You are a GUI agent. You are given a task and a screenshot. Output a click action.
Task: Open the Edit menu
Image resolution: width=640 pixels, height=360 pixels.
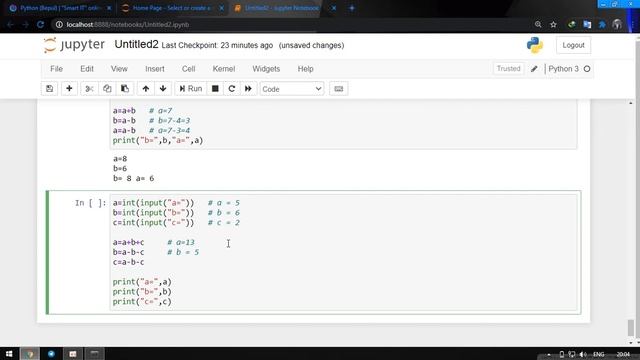coord(87,69)
